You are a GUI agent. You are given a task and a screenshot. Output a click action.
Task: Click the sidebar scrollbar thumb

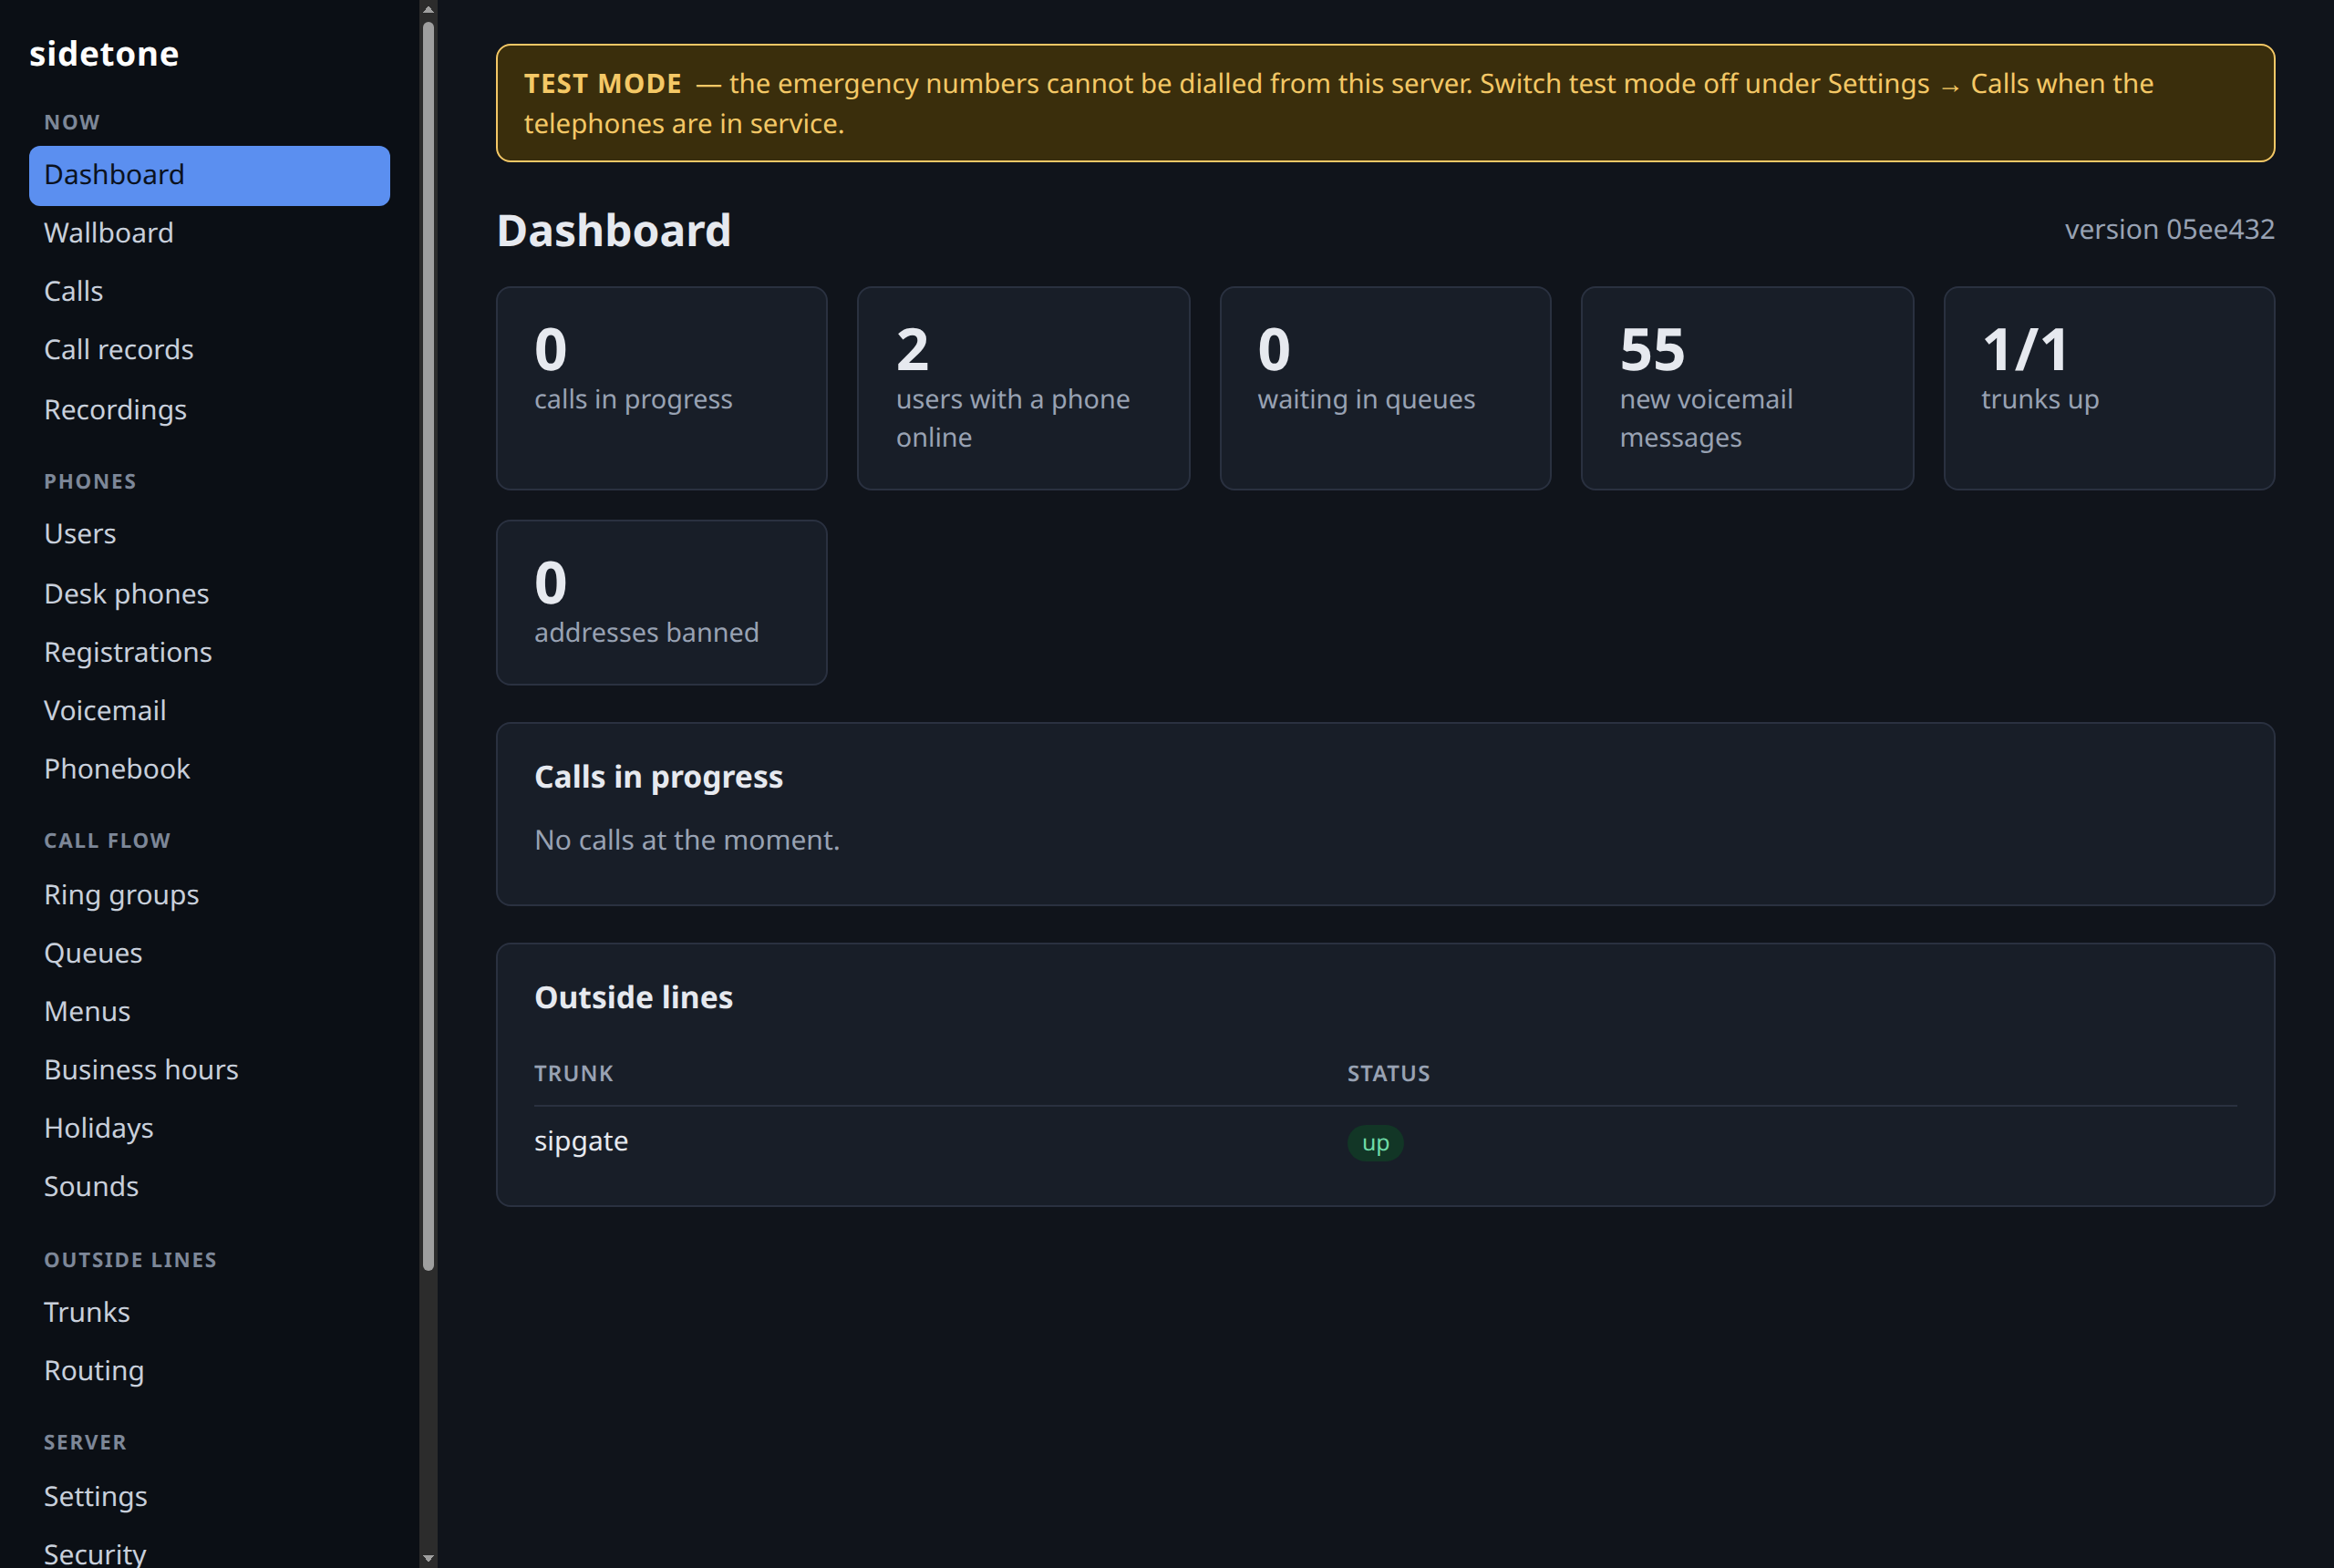428,646
